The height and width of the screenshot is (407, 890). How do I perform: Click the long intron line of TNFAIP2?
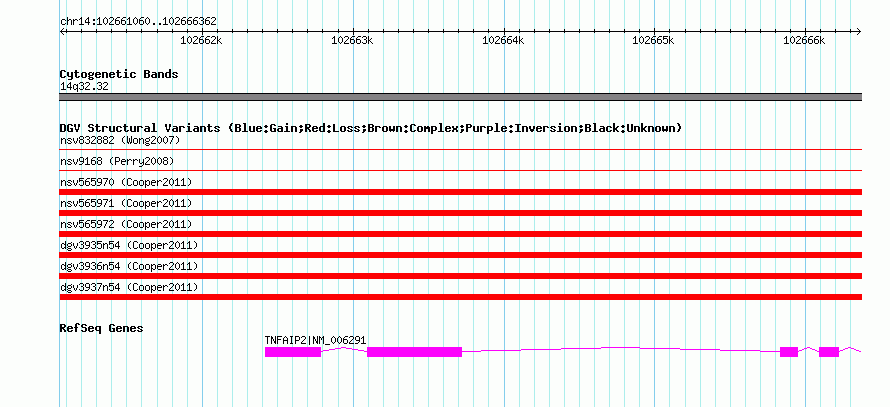click(x=621, y=349)
